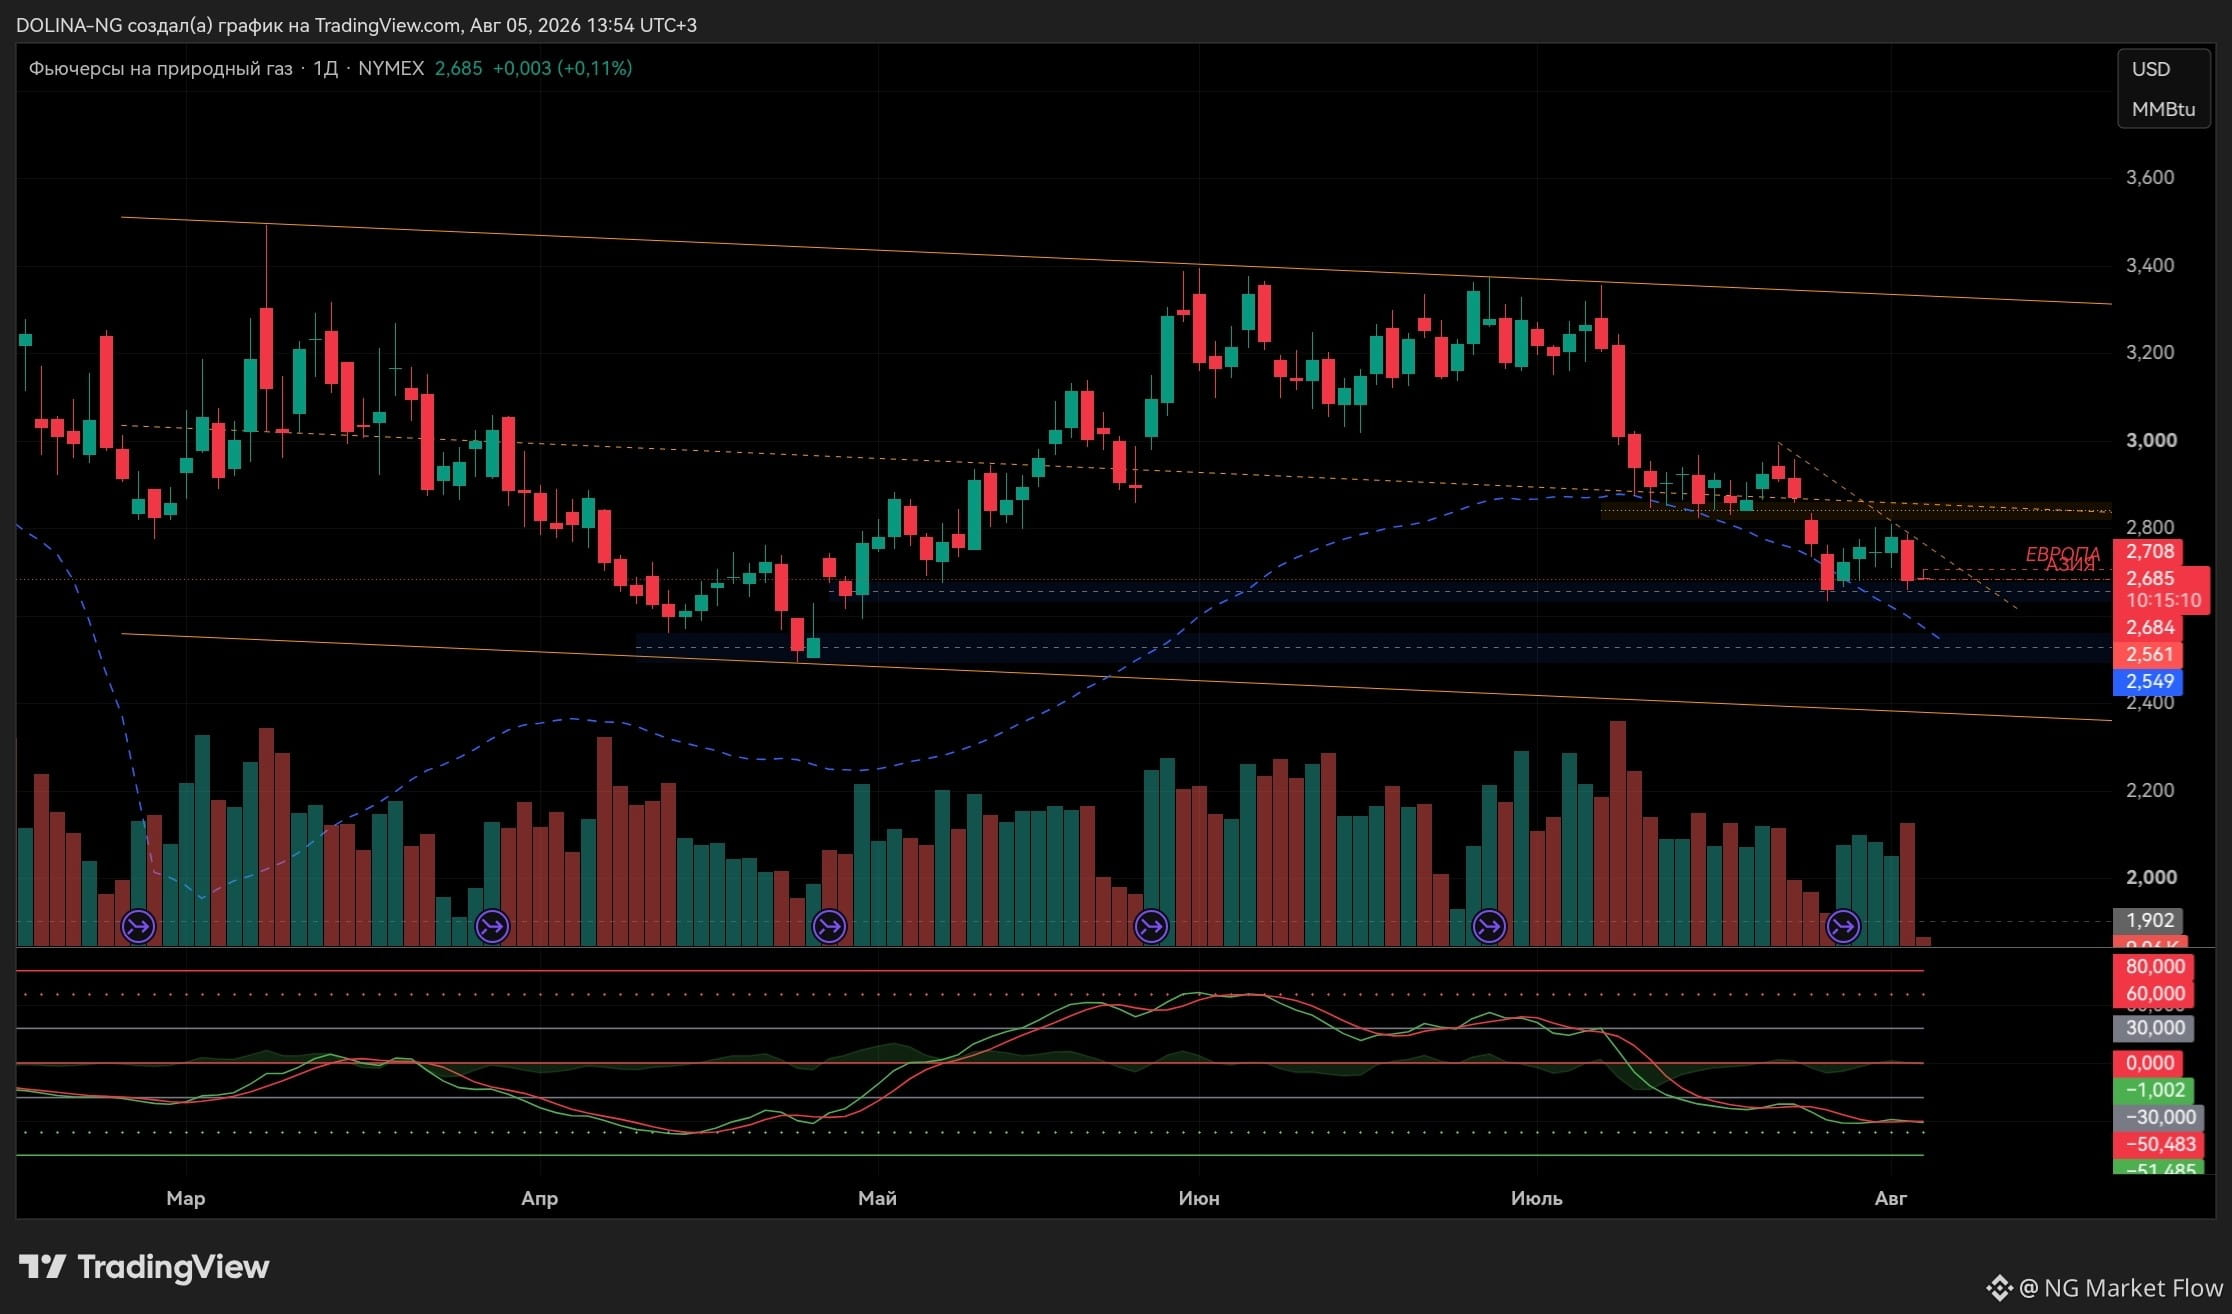Screen dimensions: 2232x1314
Task: Click the '+0,003 (+0,11%)' change value
Action: point(562,68)
